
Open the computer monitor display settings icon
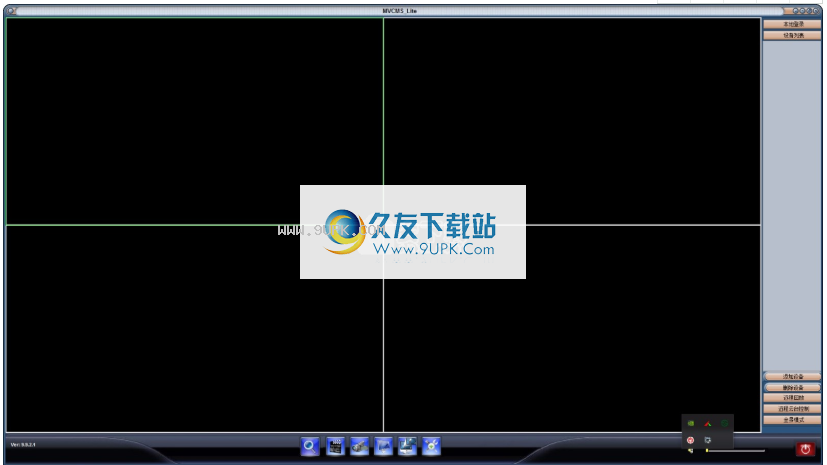pyautogui.click(x=407, y=447)
